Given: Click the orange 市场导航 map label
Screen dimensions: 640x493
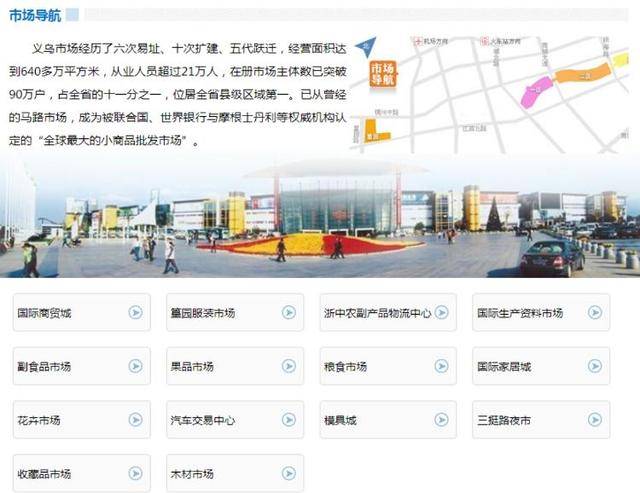Looking at the screenshot, I should (383, 74).
